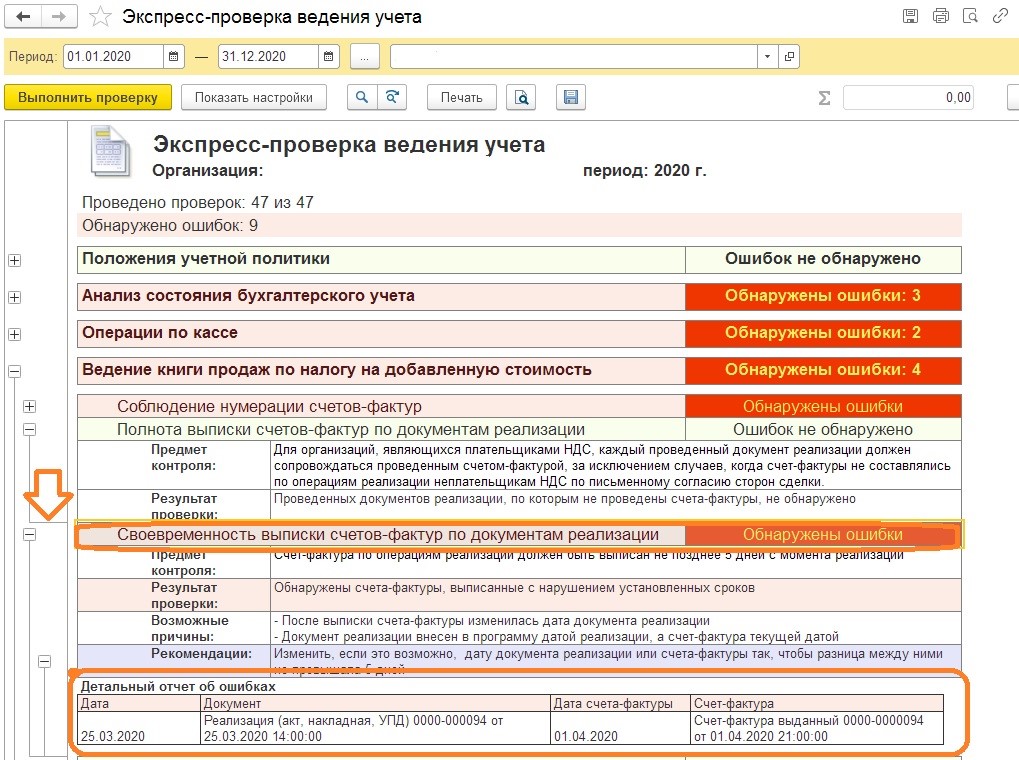The width and height of the screenshot is (1019, 760).
Task: Click invoice date cell 01.04.2020
Action: click(x=621, y=728)
